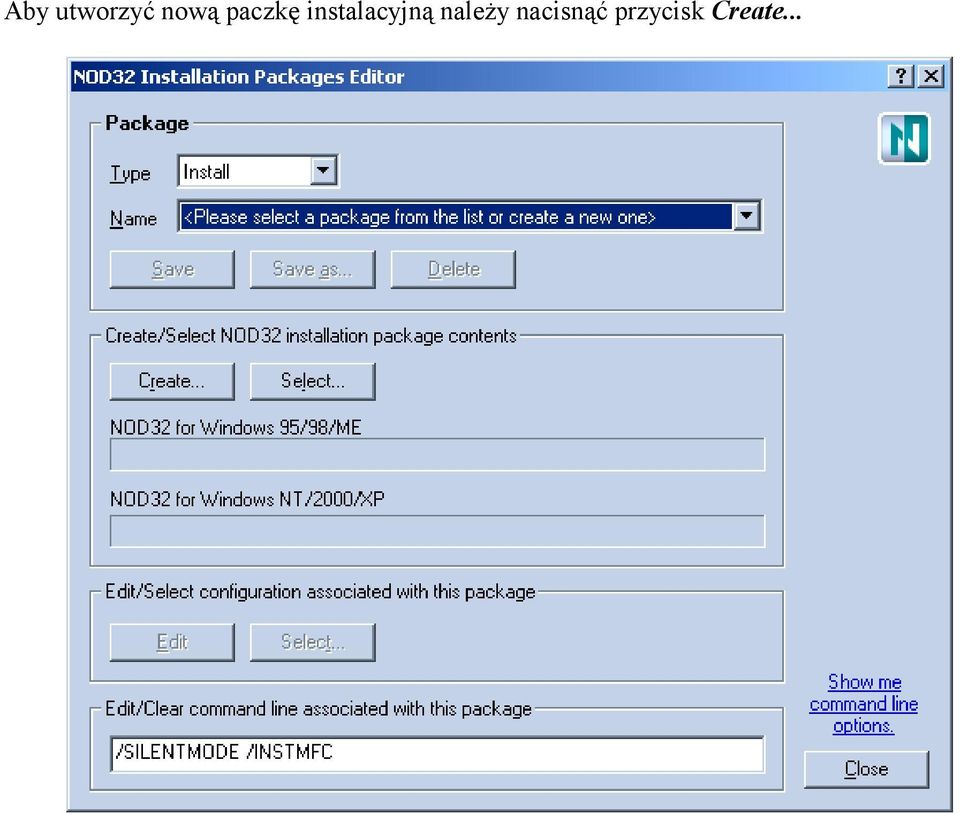Click the NOD32 logo icon
Viewport: 960px width, 814px height.
pos(904,138)
